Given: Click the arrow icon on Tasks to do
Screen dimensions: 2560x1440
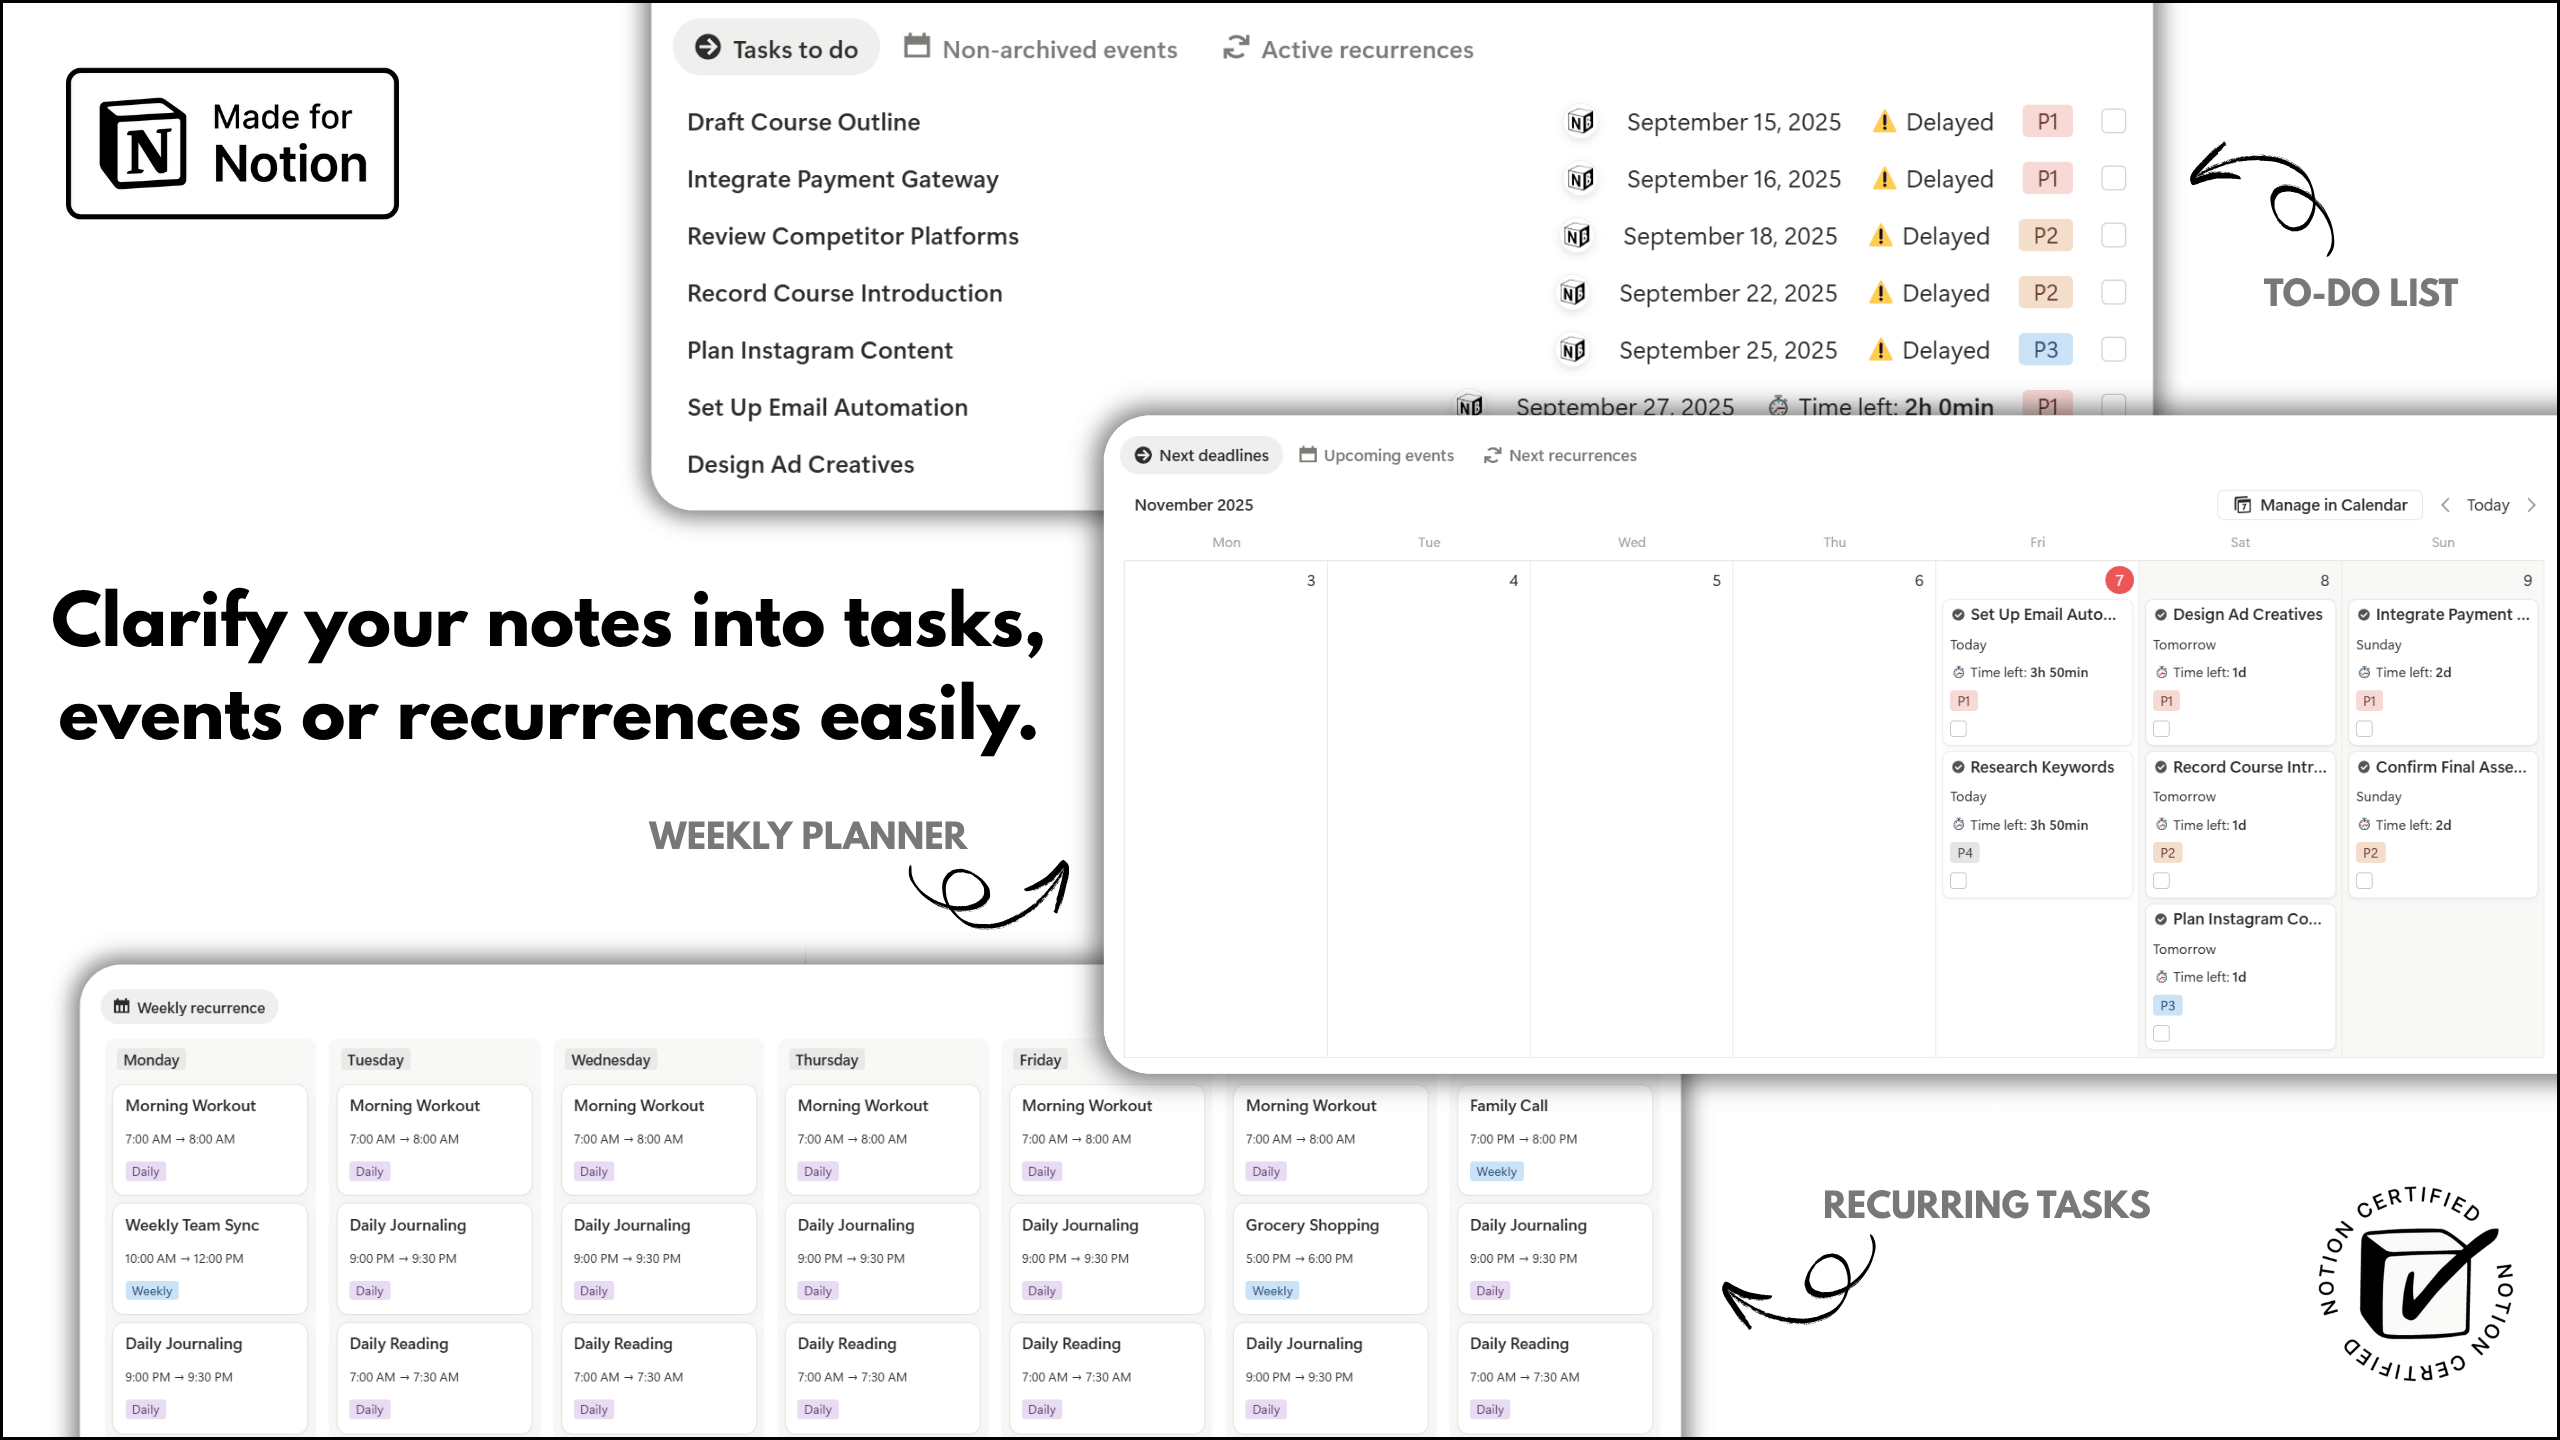Looking at the screenshot, I should tap(708, 47).
